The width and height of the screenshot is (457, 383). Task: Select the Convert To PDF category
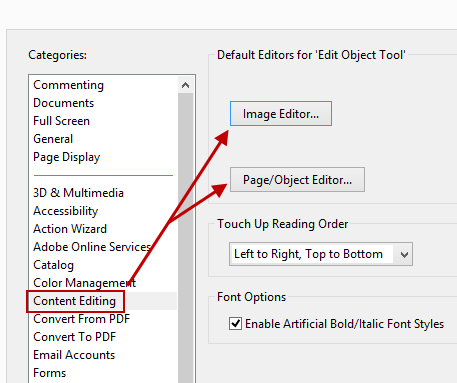(75, 337)
